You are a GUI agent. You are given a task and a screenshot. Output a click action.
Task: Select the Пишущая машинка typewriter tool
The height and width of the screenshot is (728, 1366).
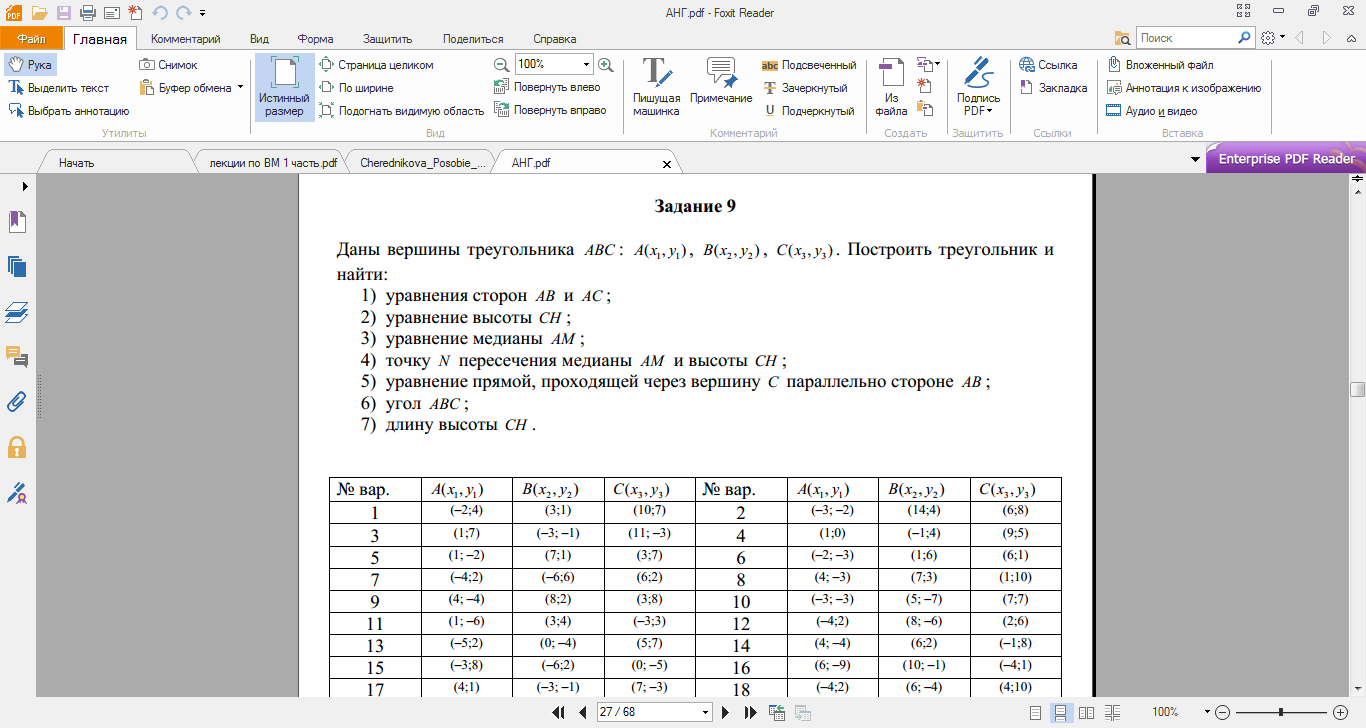(x=656, y=88)
